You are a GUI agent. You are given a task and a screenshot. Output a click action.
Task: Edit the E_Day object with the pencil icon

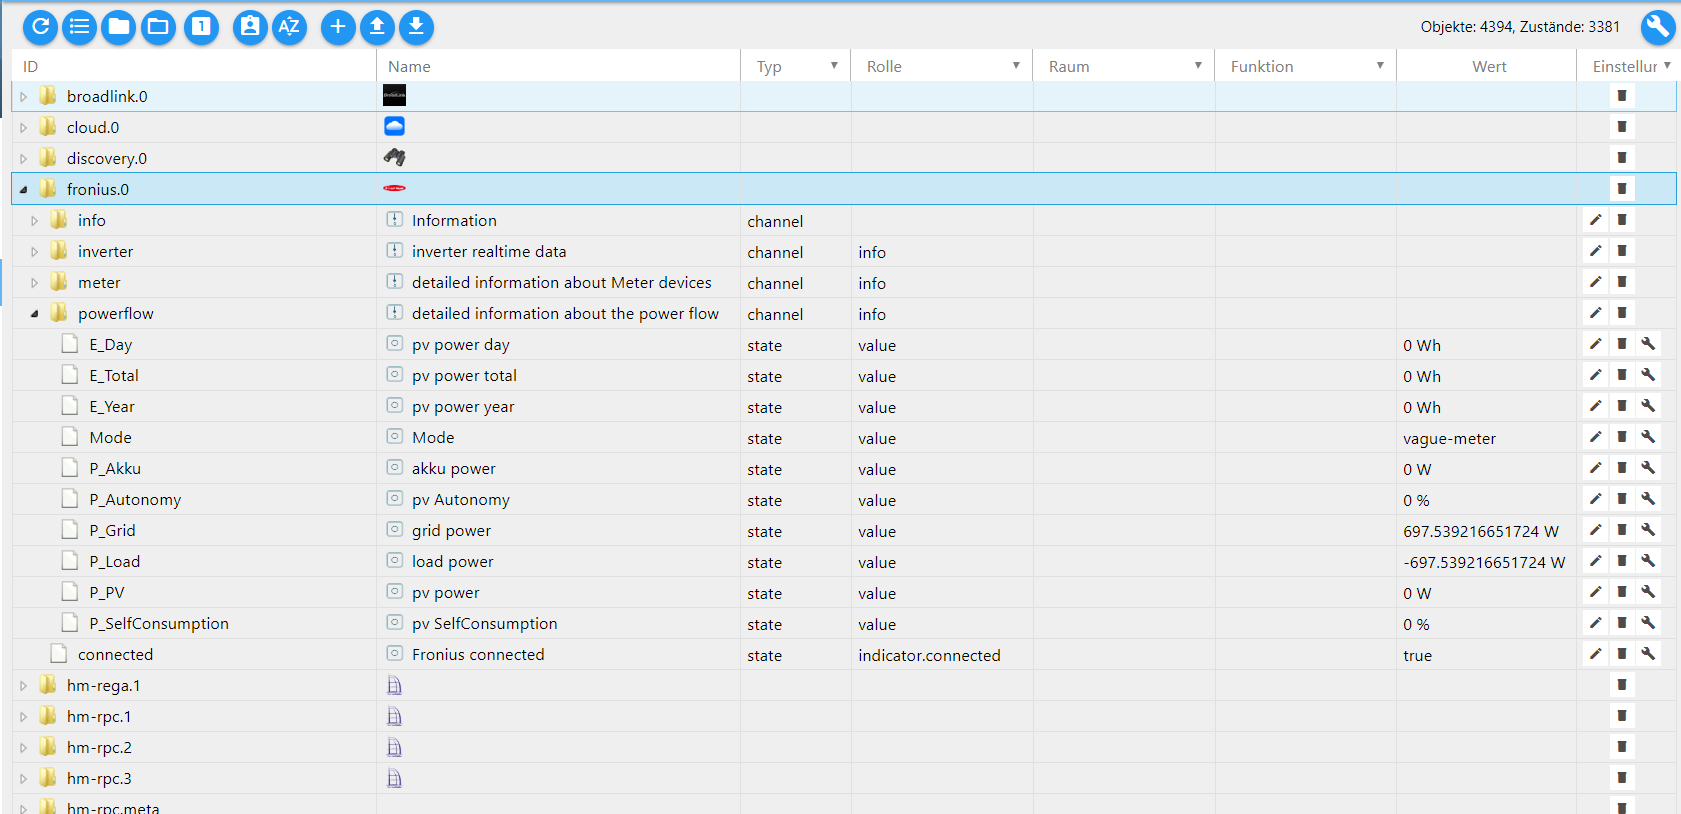(x=1596, y=344)
